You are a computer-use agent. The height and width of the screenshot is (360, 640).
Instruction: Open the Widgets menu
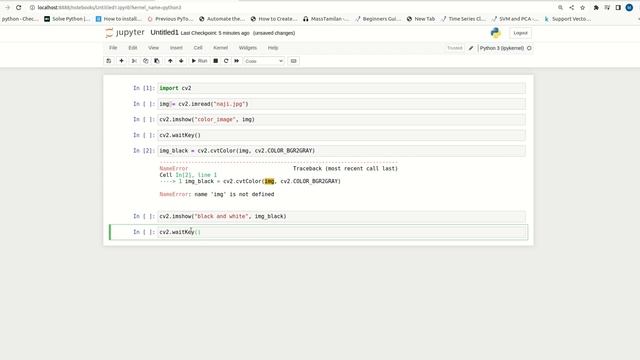[x=248, y=48]
